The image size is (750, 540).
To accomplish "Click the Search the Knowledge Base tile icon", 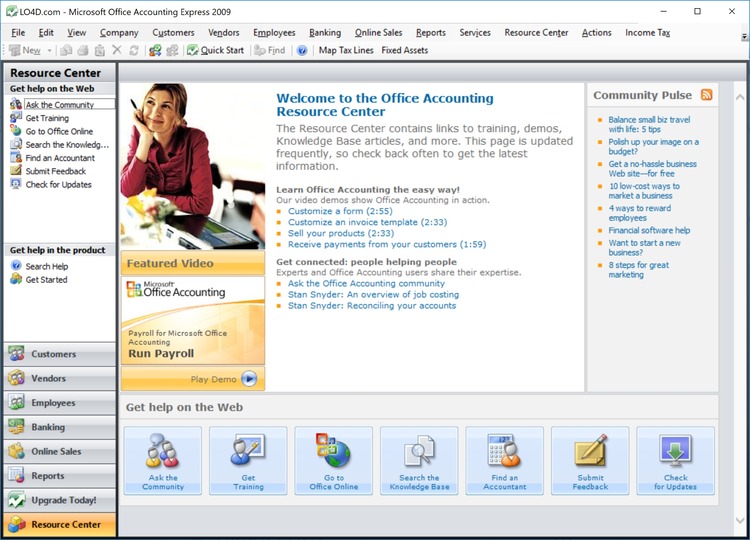I will [x=419, y=451].
